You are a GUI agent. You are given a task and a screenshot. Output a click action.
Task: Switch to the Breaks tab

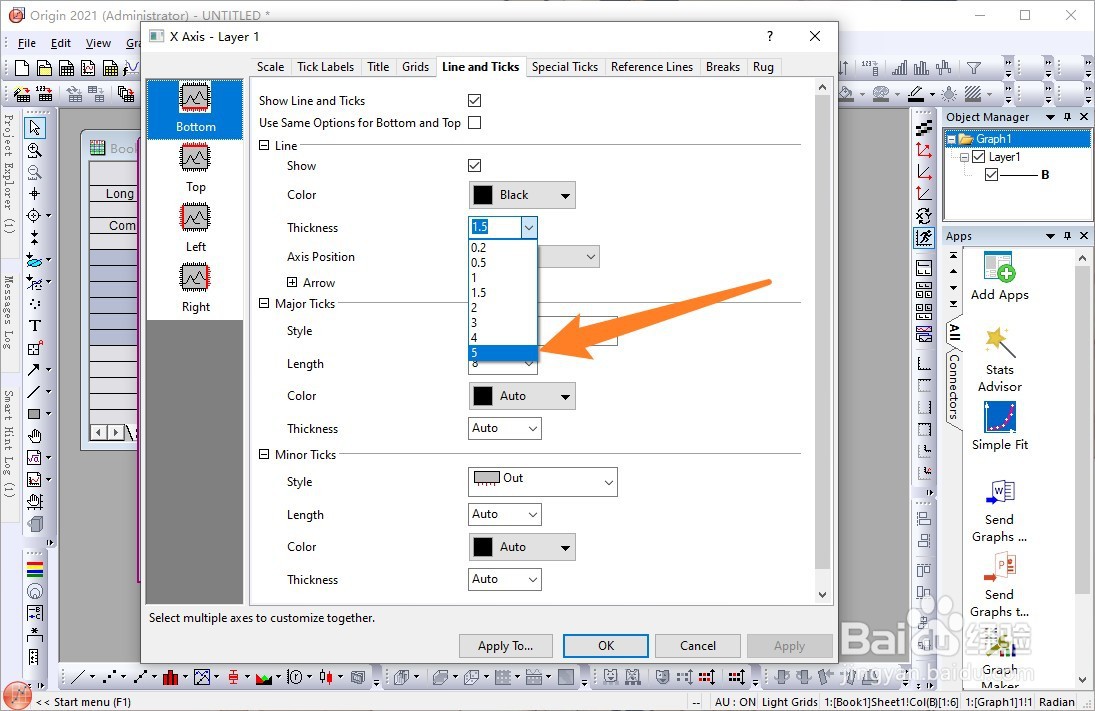coord(723,67)
